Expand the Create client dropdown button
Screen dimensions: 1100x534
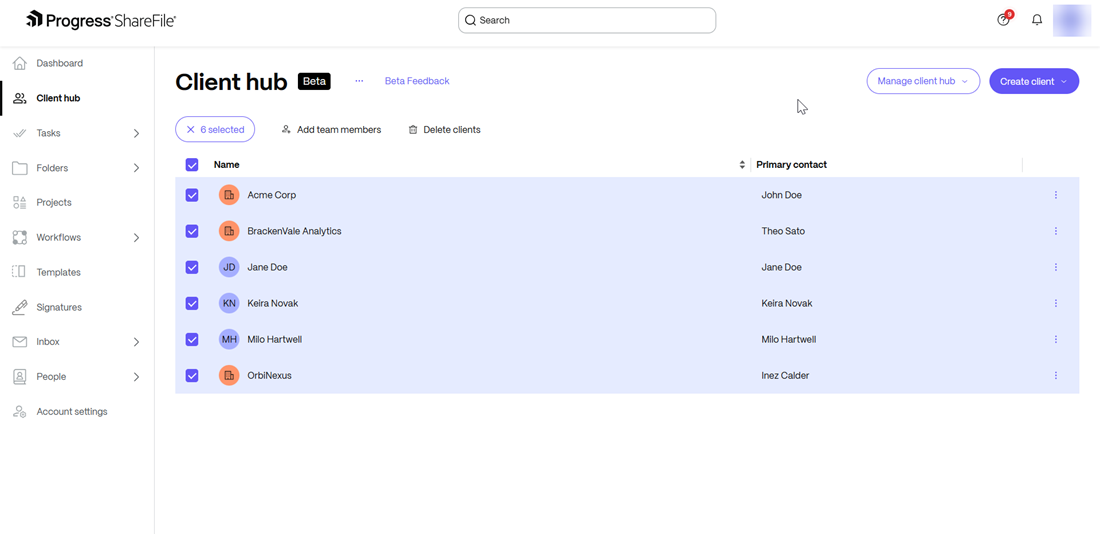(1034, 81)
